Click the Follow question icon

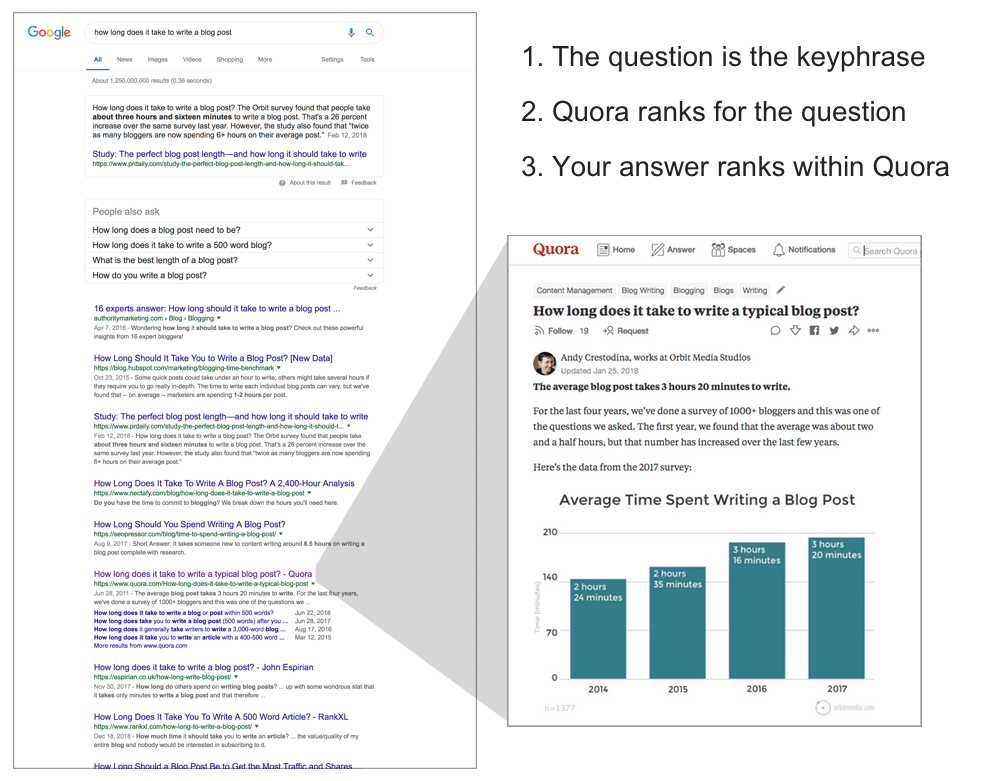coord(539,331)
